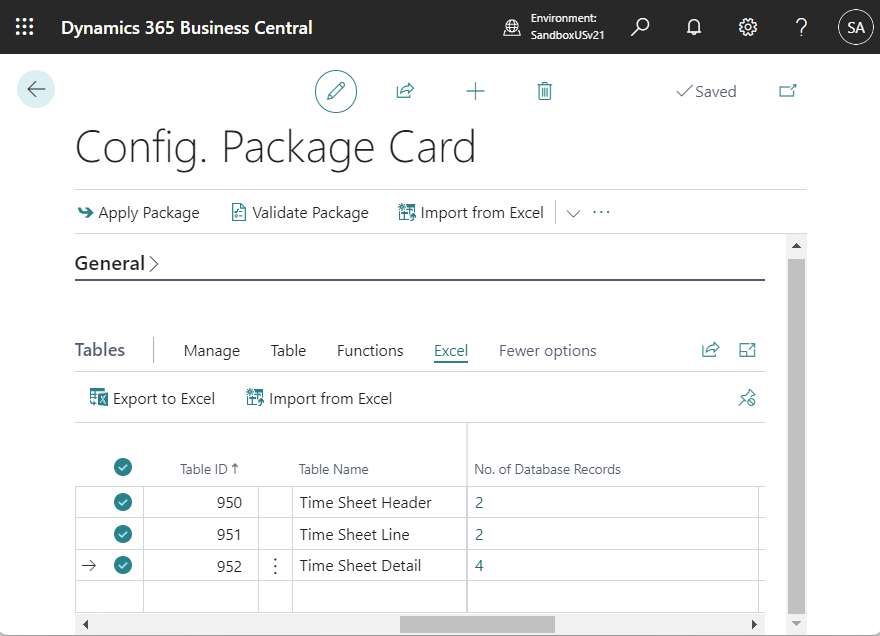Click horizontal scrollbar right arrow

pyautogui.click(x=754, y=624)
